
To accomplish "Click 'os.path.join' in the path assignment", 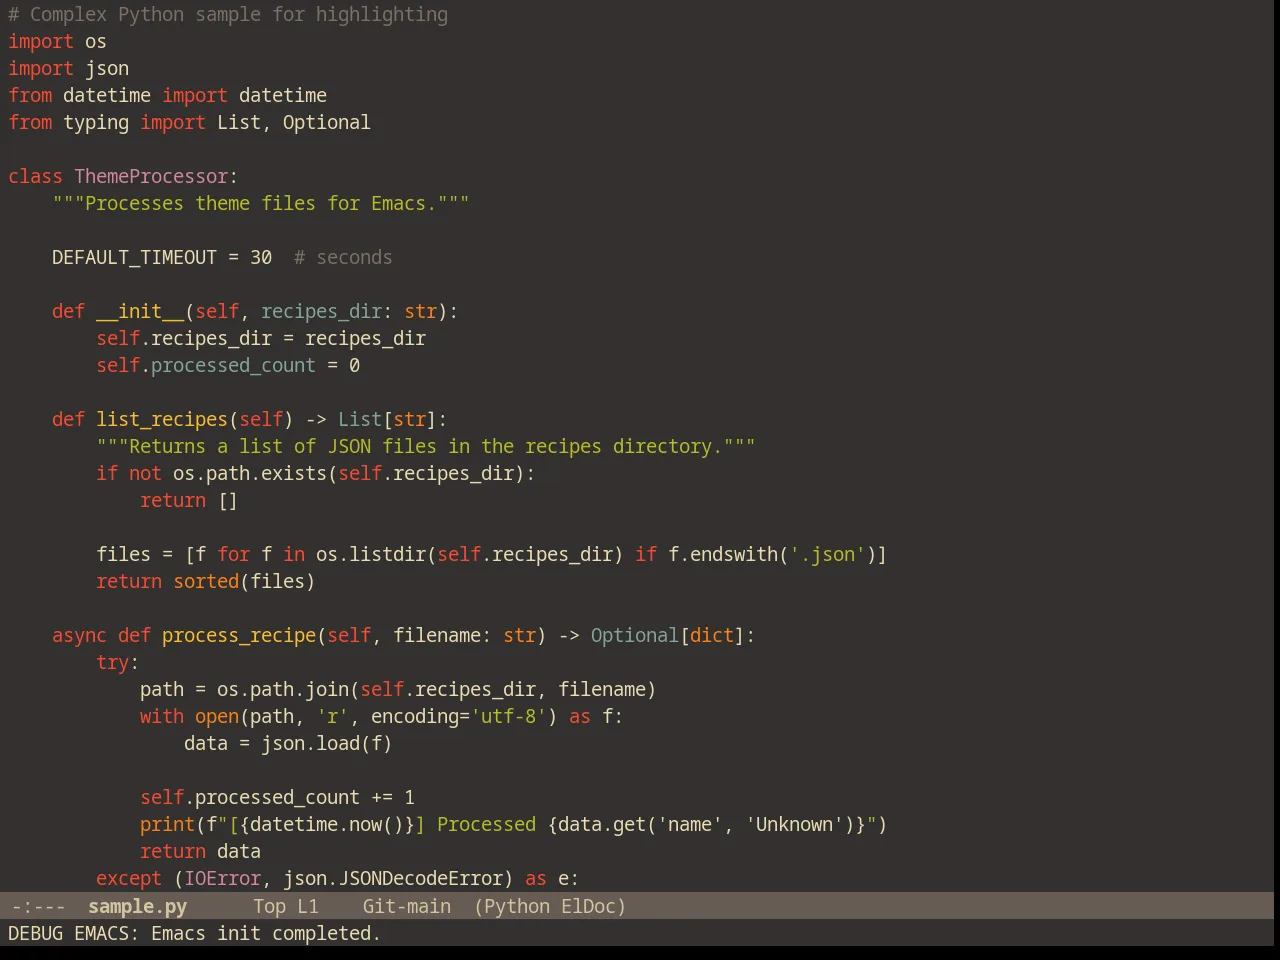I will (x=283, y=689).
